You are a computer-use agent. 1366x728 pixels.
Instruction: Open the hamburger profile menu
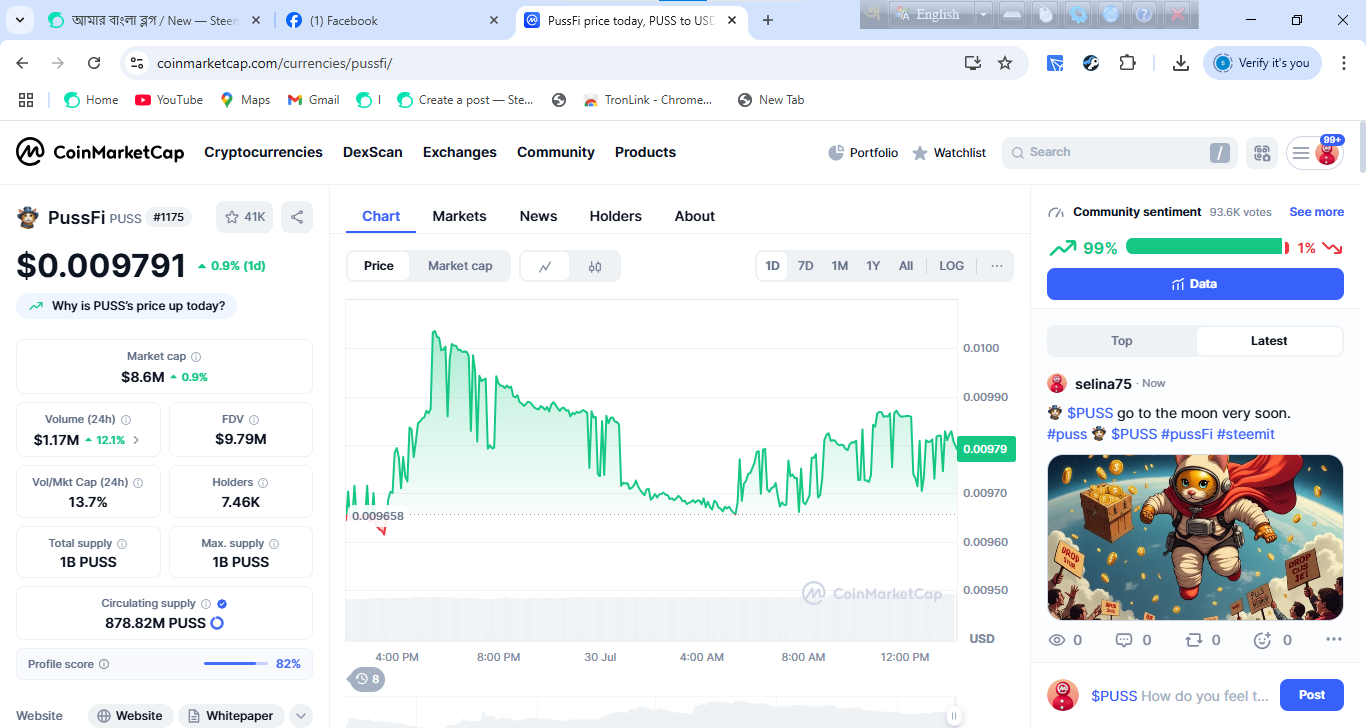click(x=1301, y=153)
